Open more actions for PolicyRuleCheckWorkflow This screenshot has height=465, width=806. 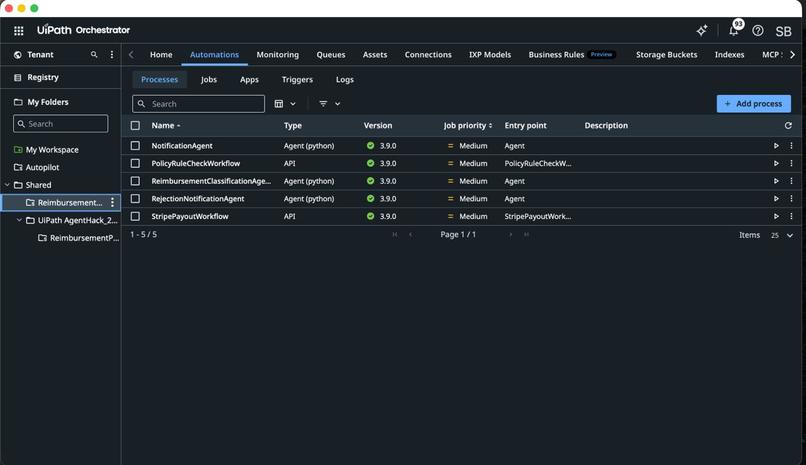pos(791,163)
